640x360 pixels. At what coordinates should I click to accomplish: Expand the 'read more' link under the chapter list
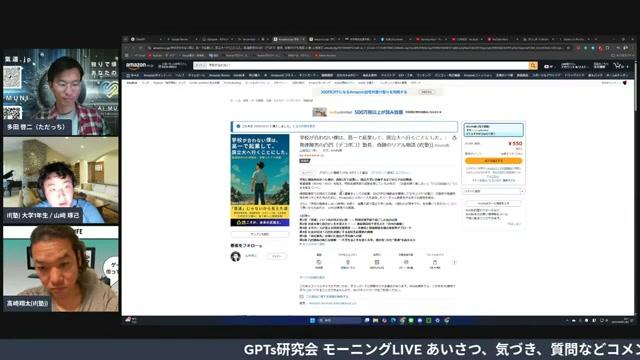312,244
